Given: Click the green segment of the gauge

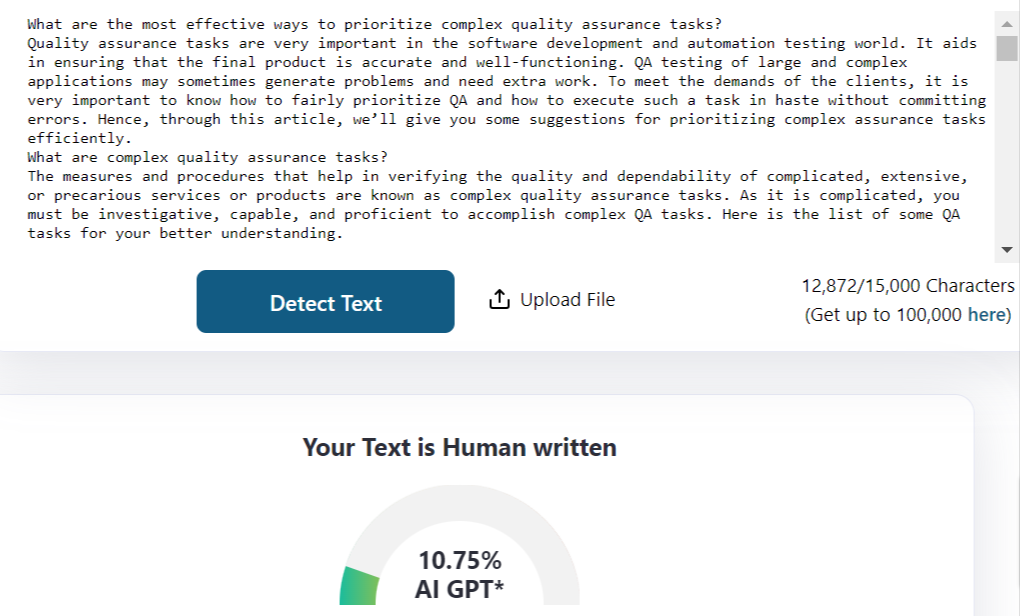Looking at the screenshot, I should [359, 586].
